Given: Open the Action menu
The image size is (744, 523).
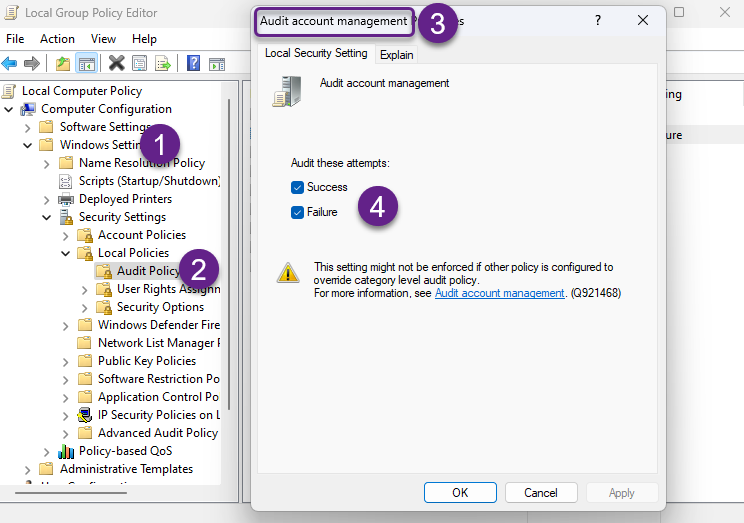Looking at the screenshot, I should pyautogui.click(x=57, y=39).
